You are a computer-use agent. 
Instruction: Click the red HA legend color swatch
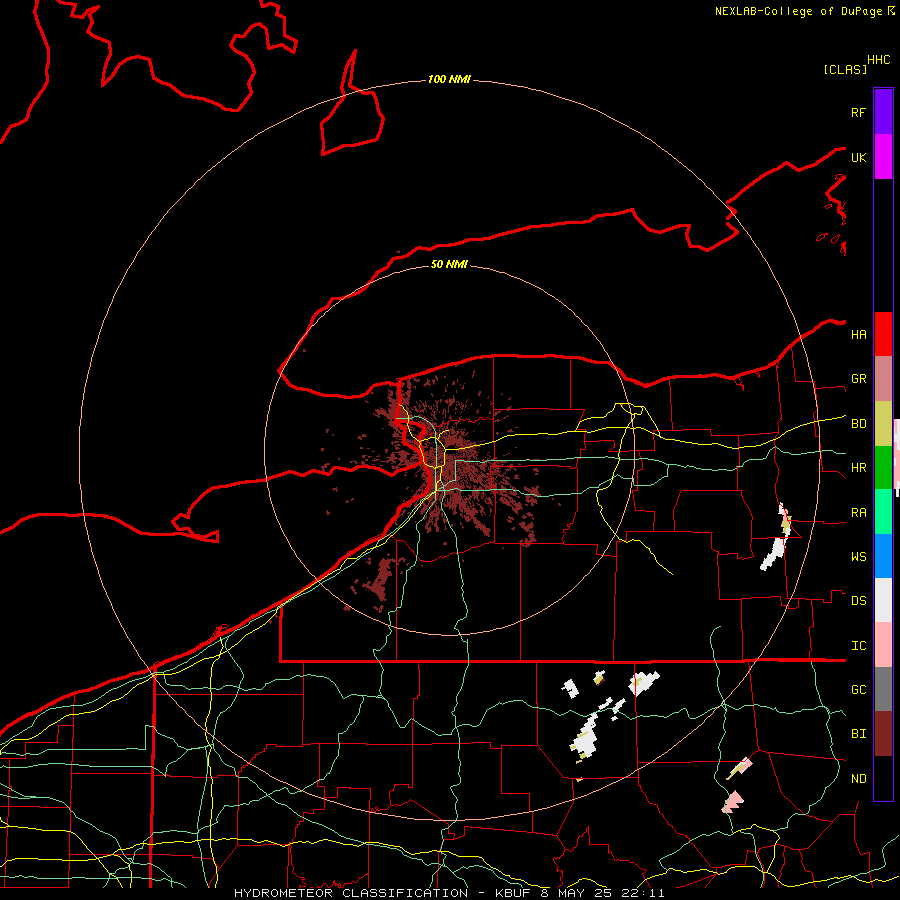point(883,334)
